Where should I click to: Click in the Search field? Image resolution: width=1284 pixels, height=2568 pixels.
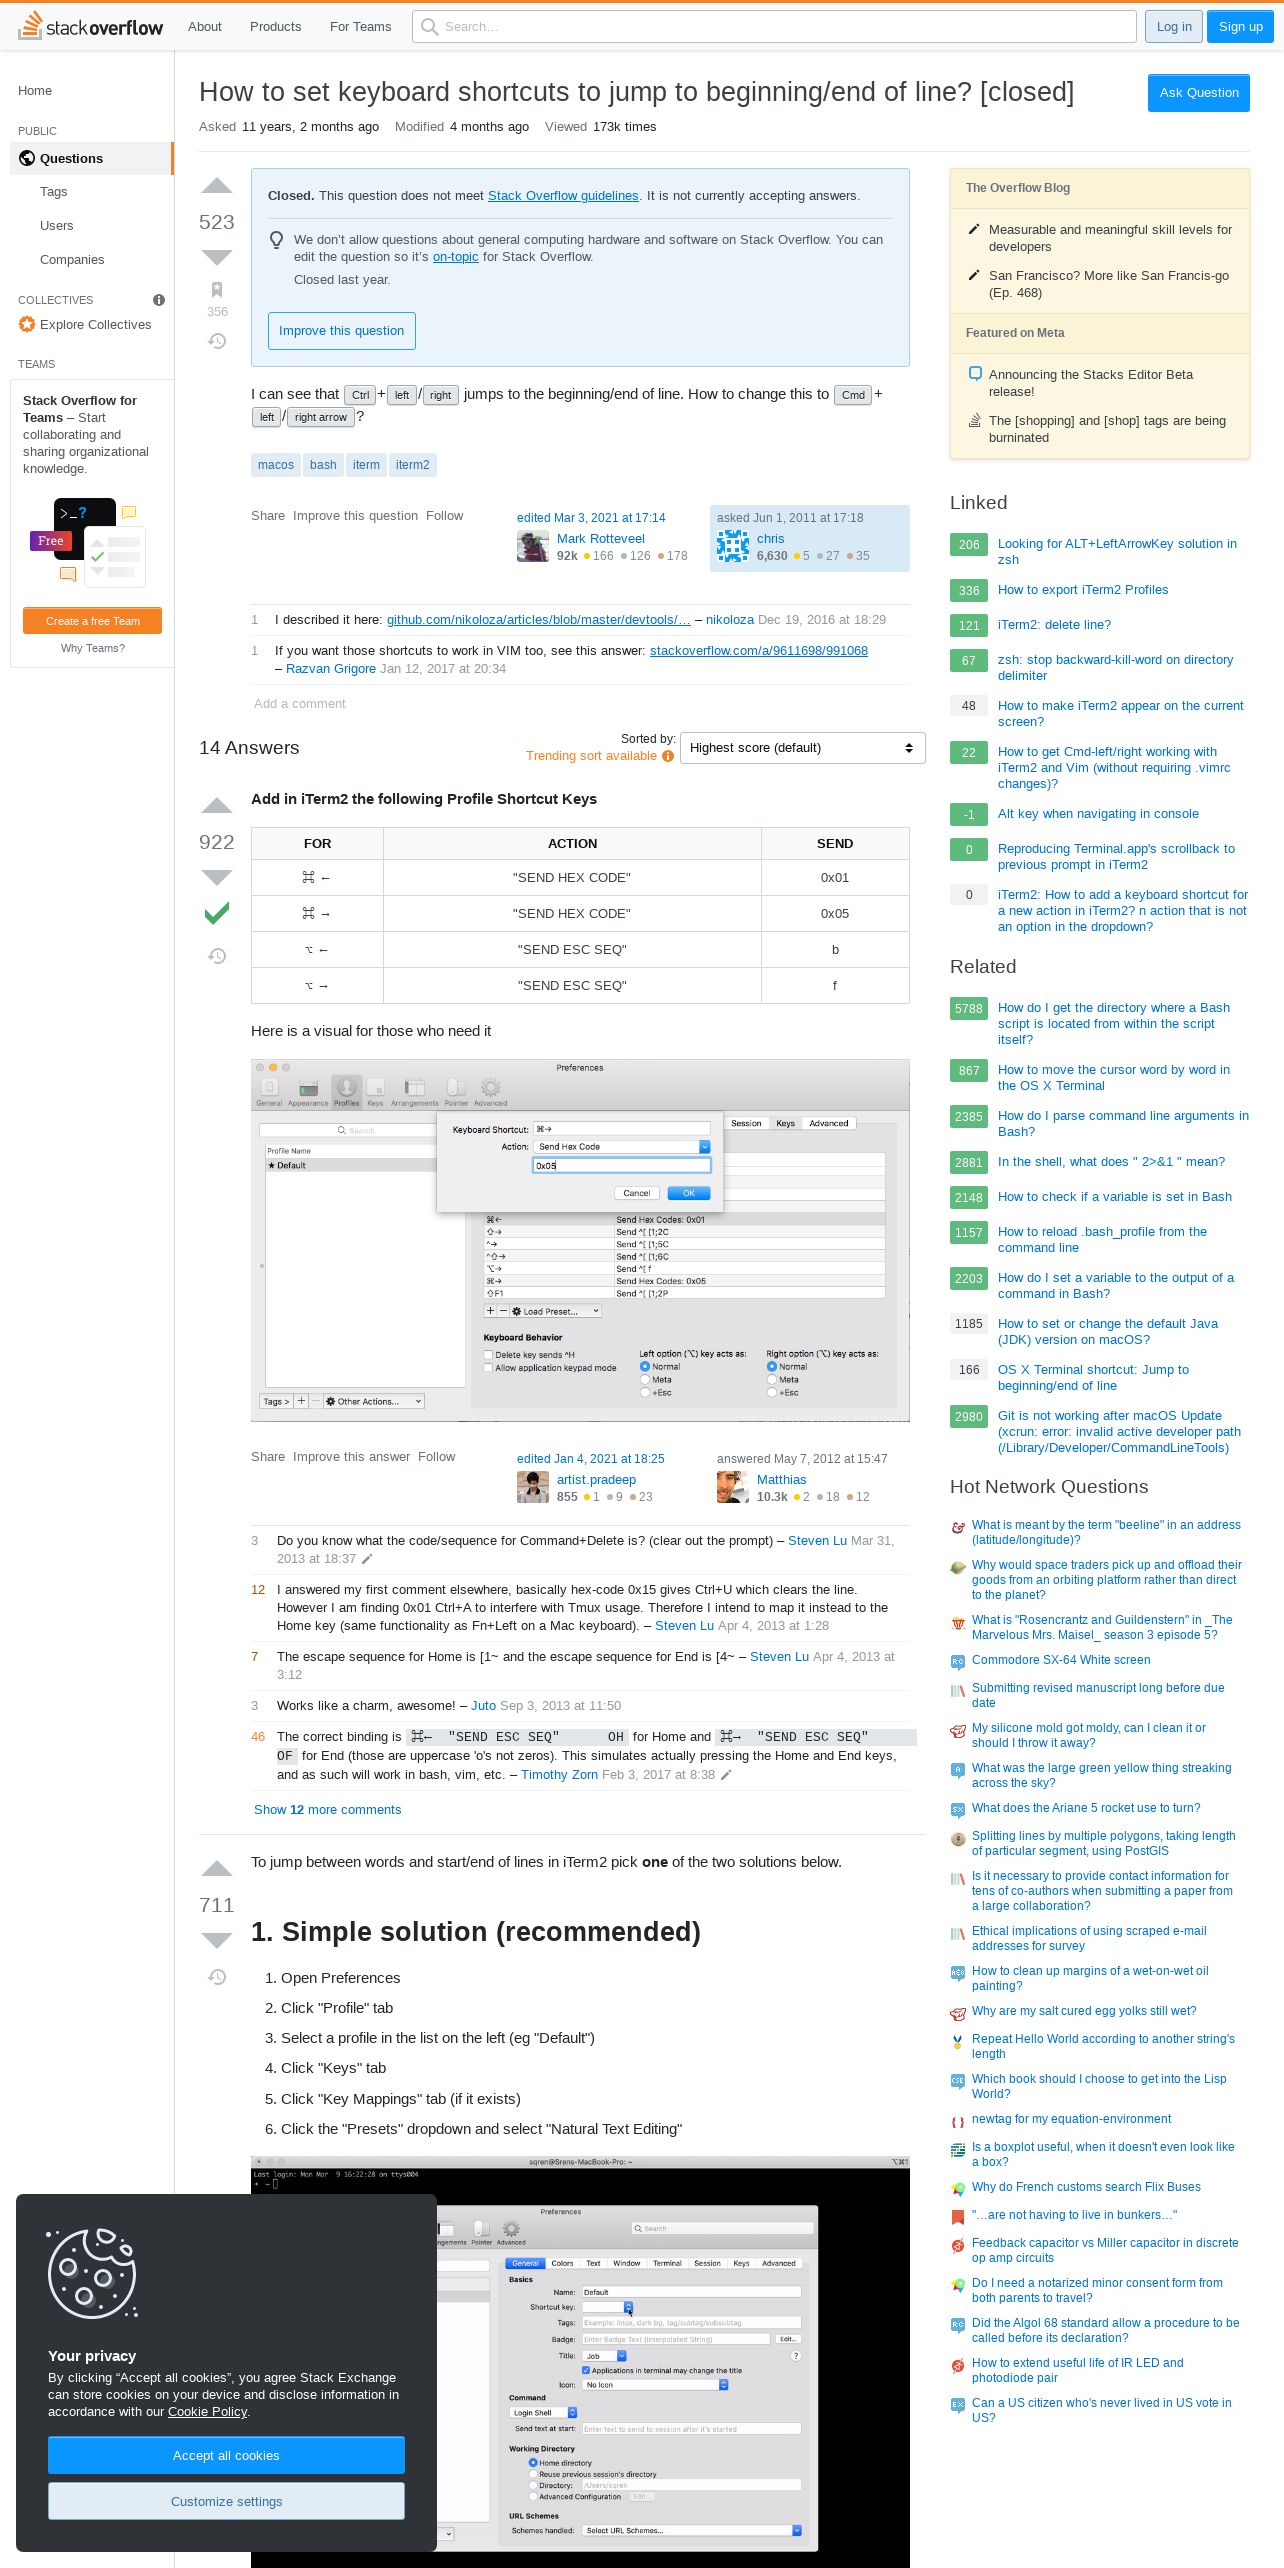coord(774,27)
